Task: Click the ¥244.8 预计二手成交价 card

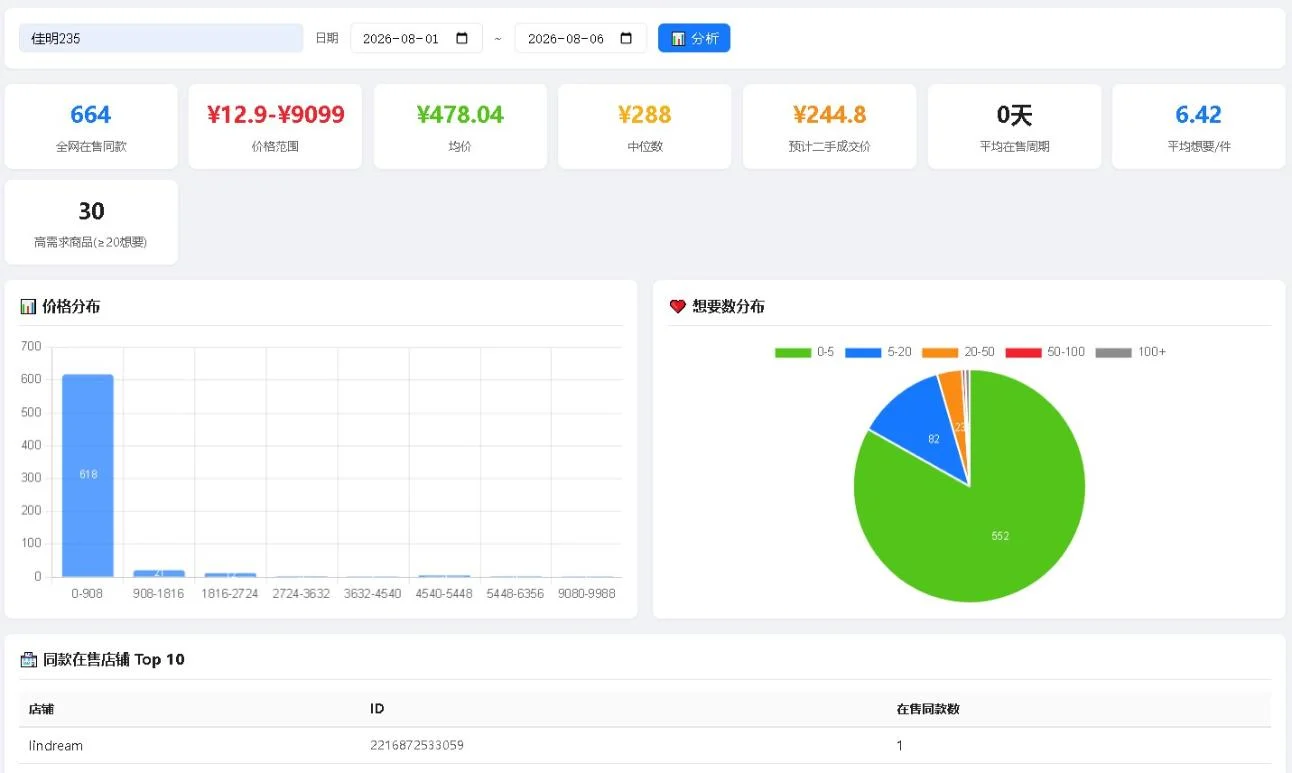Action: [829, 126]
